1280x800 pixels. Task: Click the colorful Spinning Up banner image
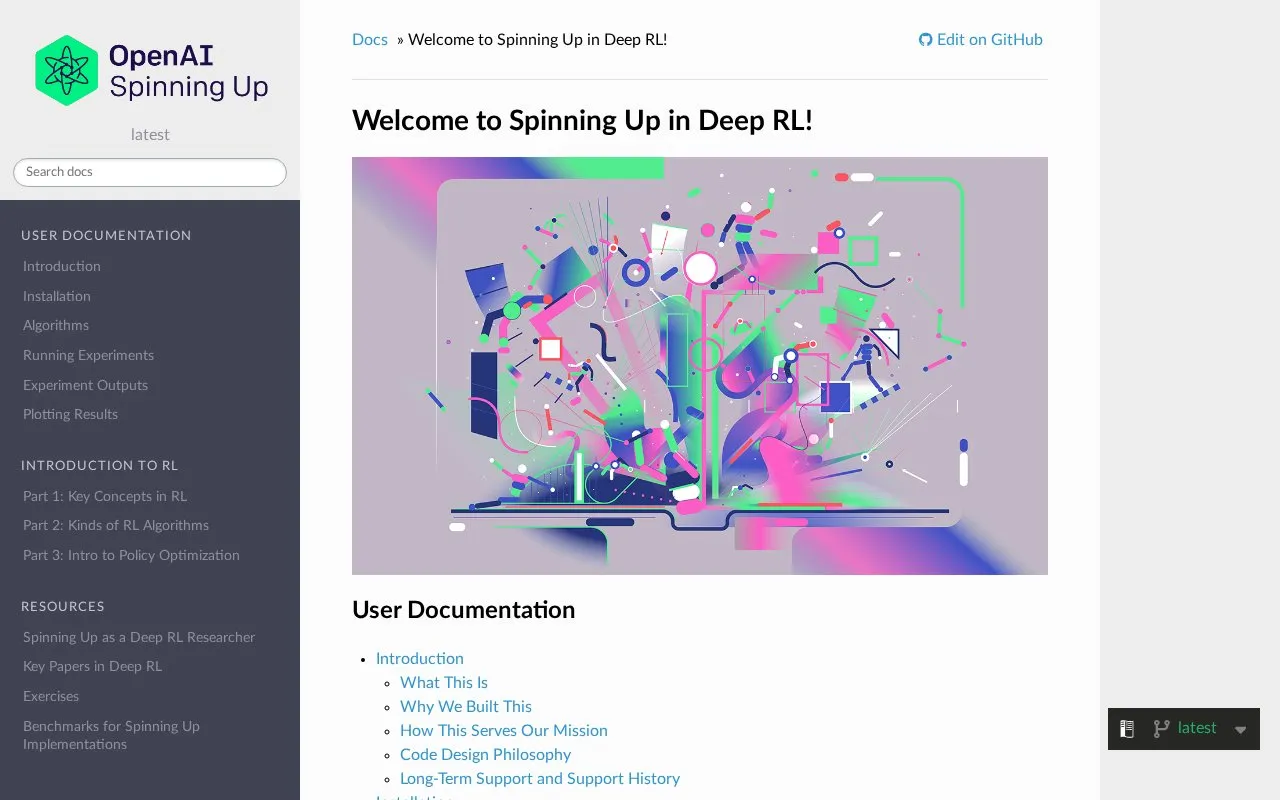700,366
